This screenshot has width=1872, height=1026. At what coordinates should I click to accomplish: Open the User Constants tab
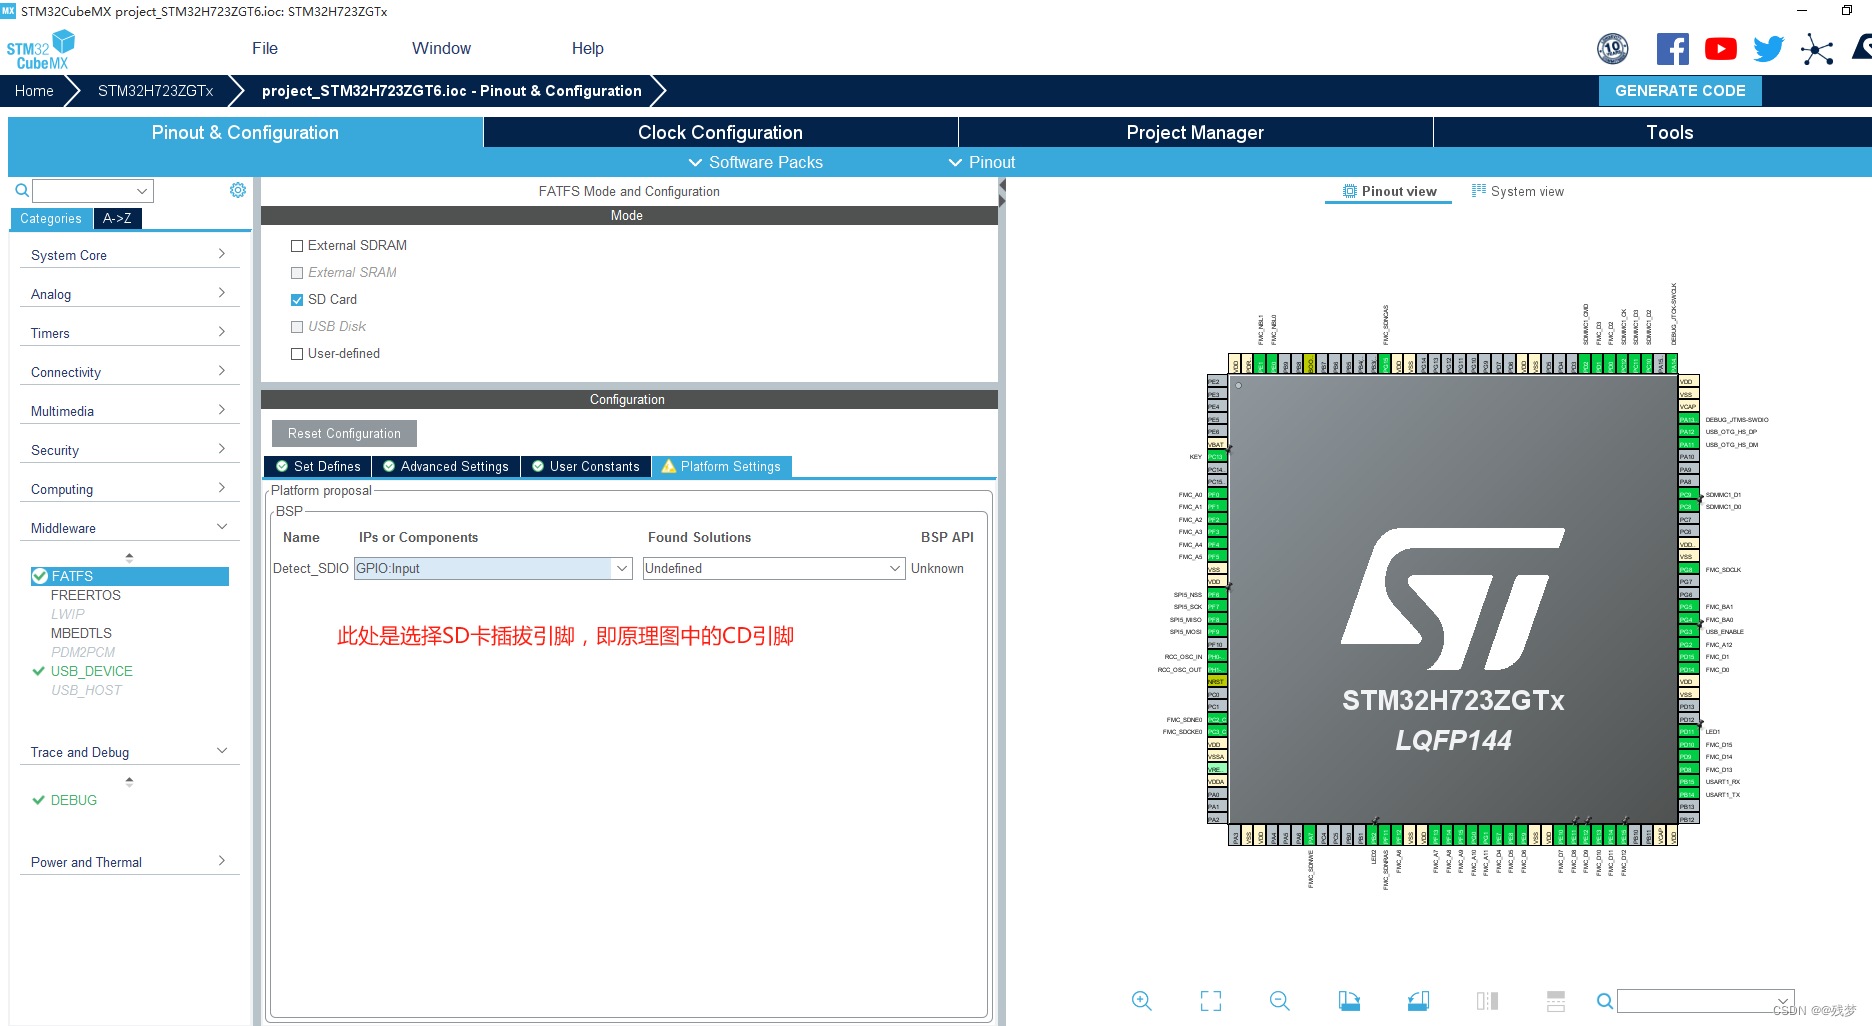coord(586,466)
